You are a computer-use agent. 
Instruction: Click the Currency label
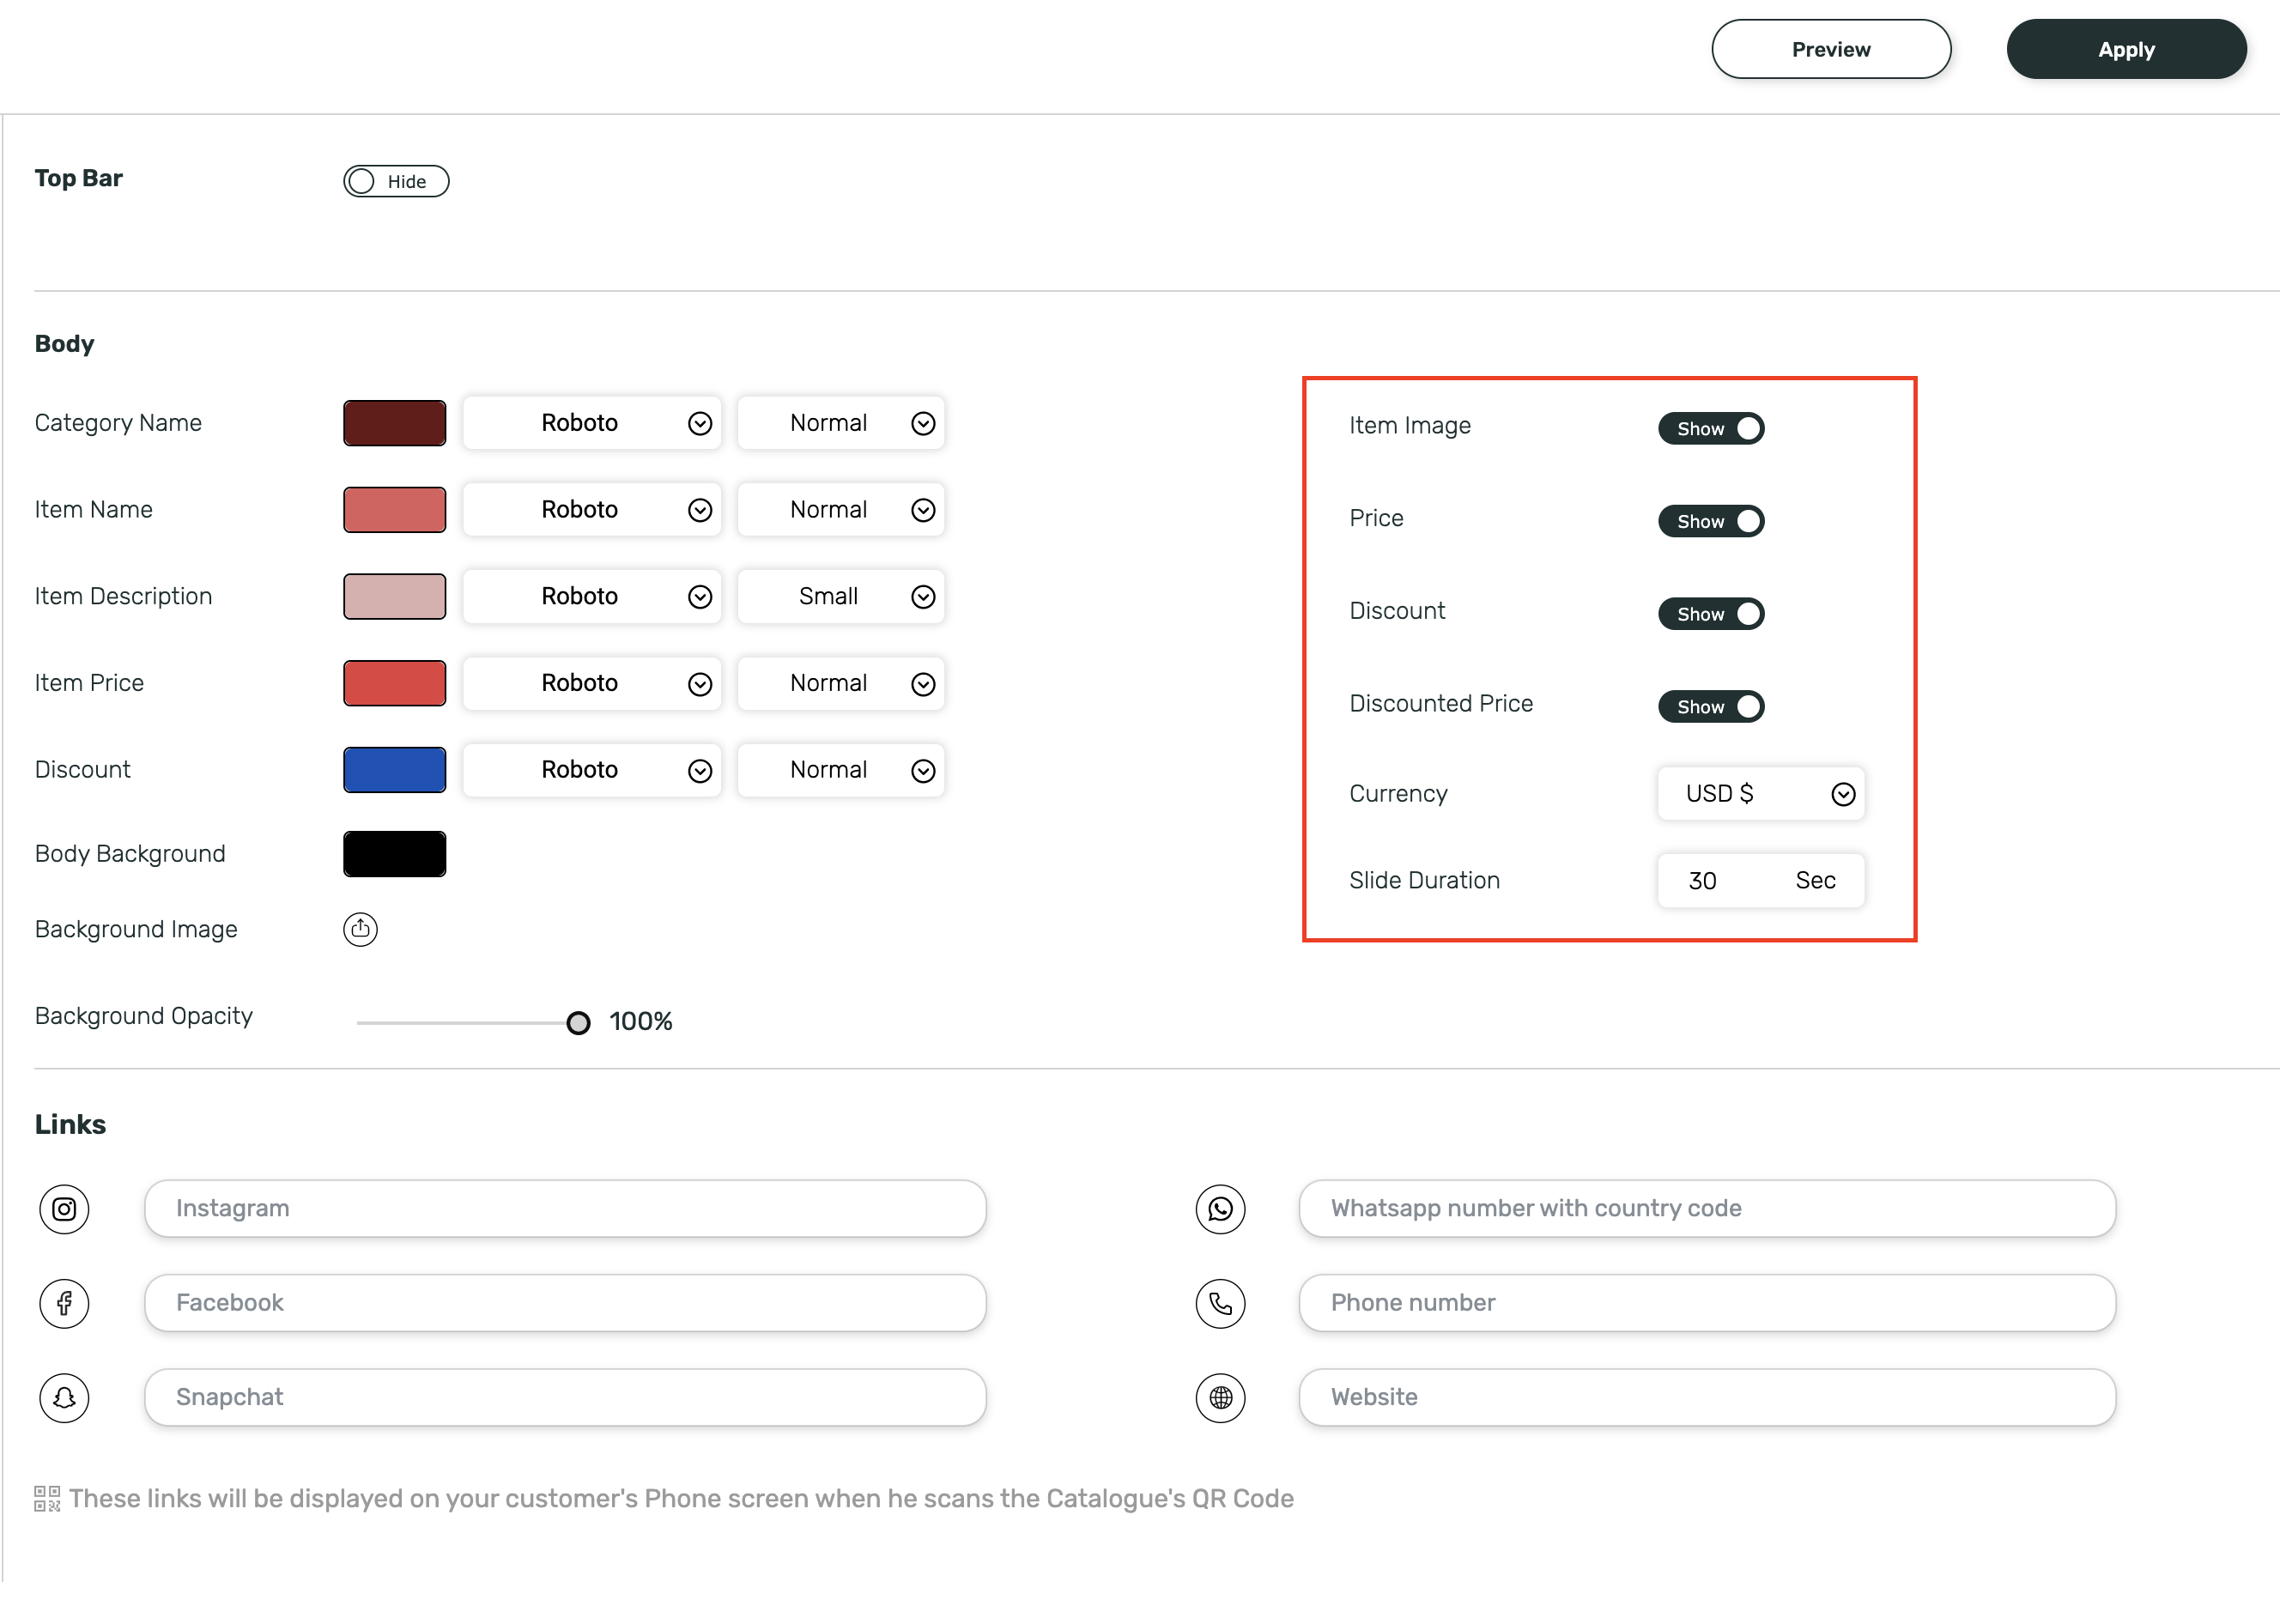pyautogui.click(x=1398, y=794)
